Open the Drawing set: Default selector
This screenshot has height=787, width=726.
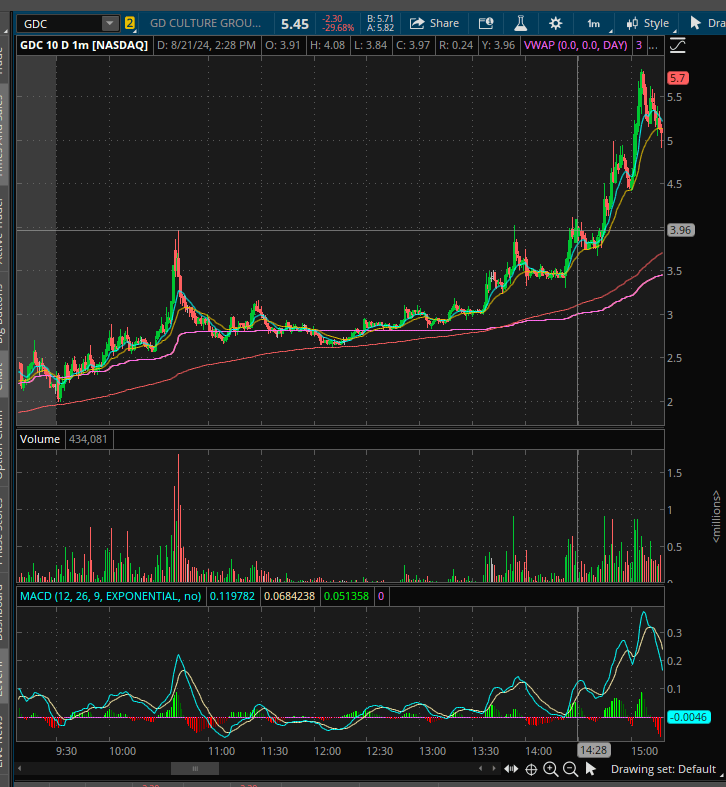click(664, 769)
